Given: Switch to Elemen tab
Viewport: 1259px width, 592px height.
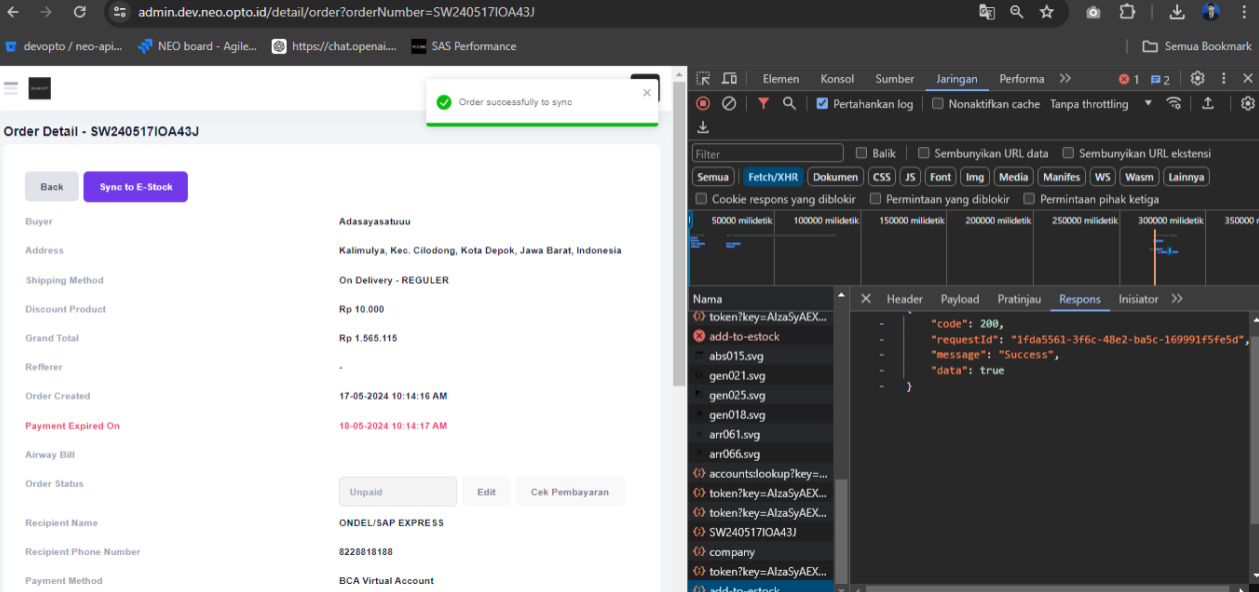Looking at the screenshot, I should click(x=781, y=79).
